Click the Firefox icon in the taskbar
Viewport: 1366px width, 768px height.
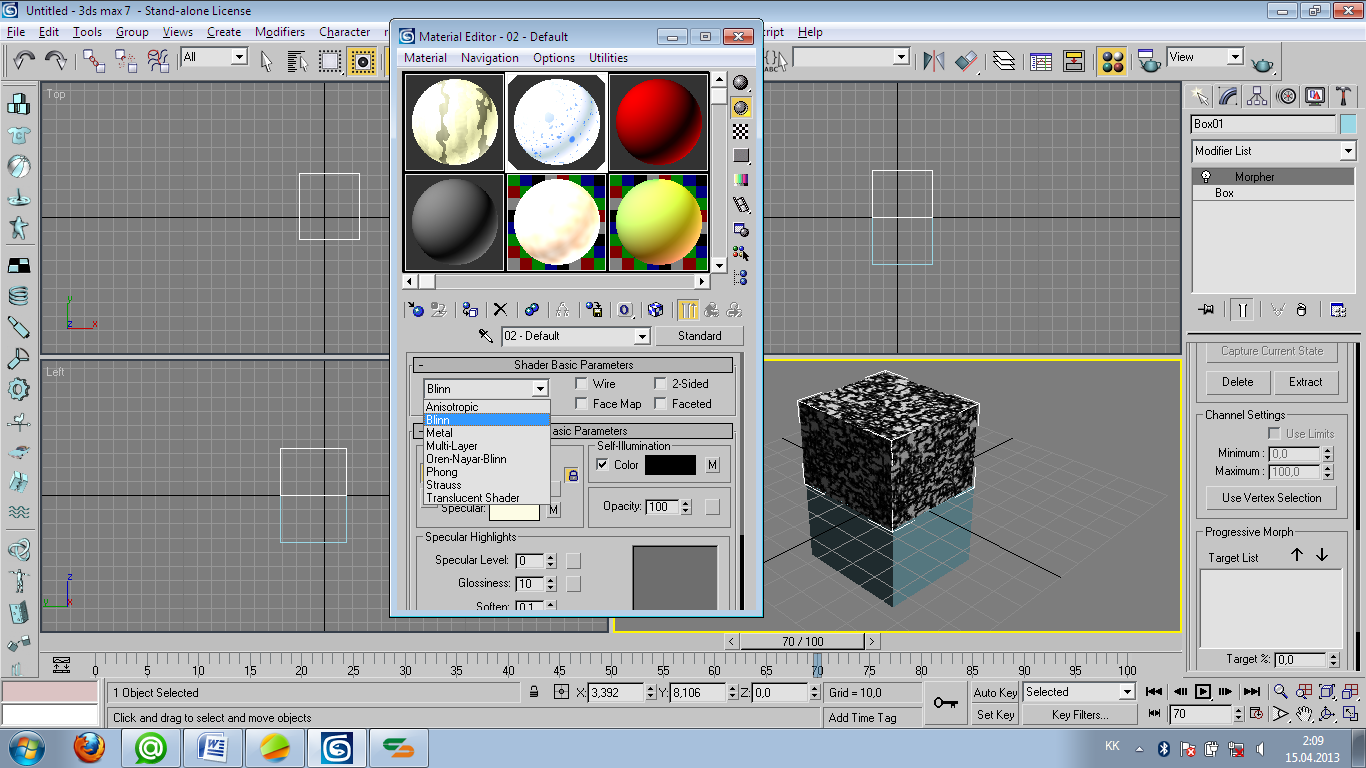tap(89, 747)
